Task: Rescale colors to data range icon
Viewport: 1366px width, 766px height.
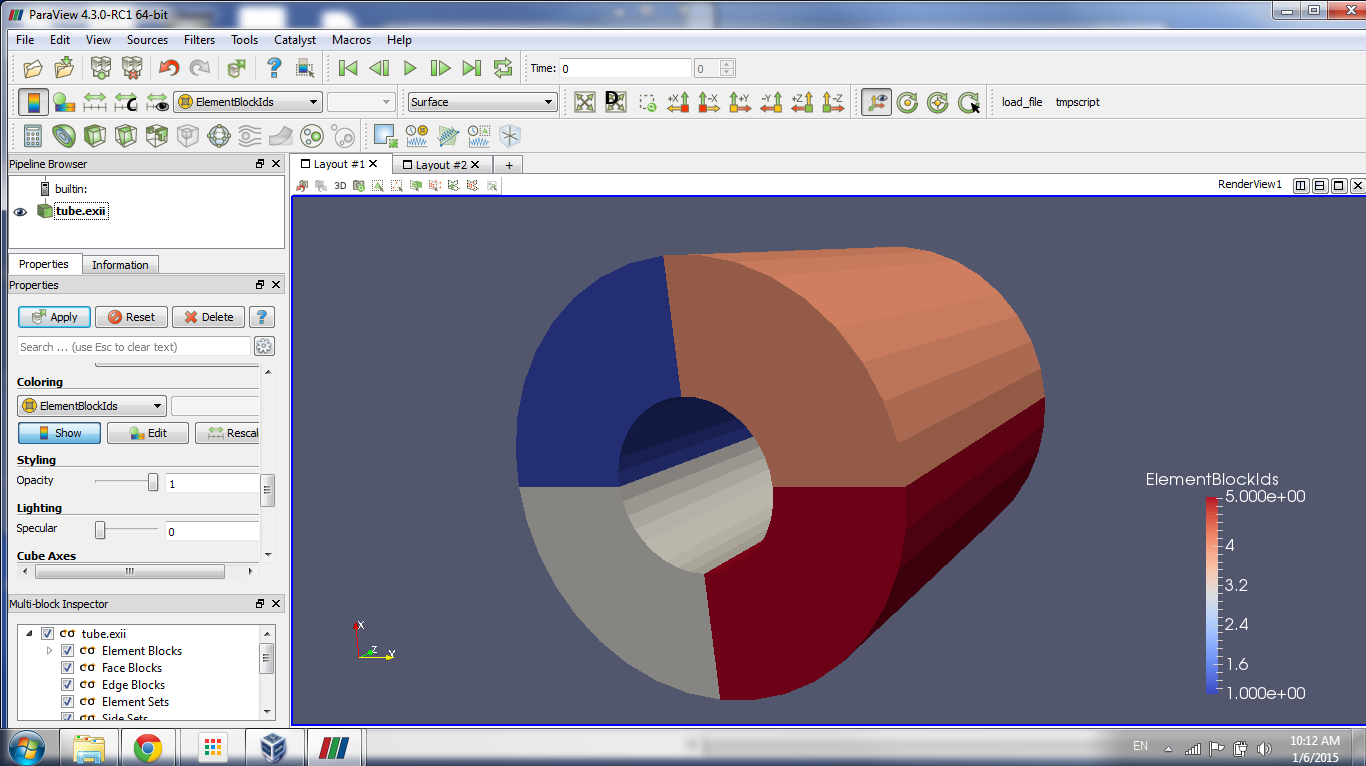Action: point(95,102)
